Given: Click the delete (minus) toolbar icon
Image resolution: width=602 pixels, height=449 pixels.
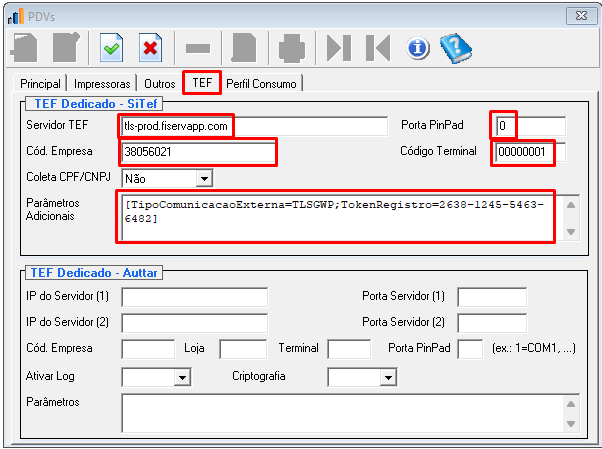Looking at the screenshot, I should coord(198,48).
